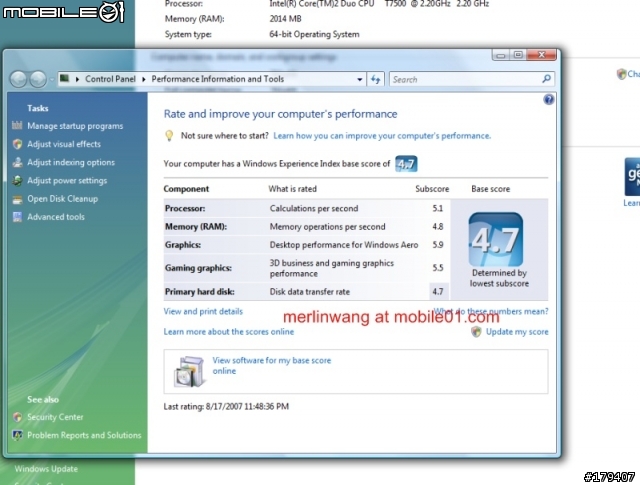
Task: Click the Refresh button beside address bar
Action: (376, 79)
